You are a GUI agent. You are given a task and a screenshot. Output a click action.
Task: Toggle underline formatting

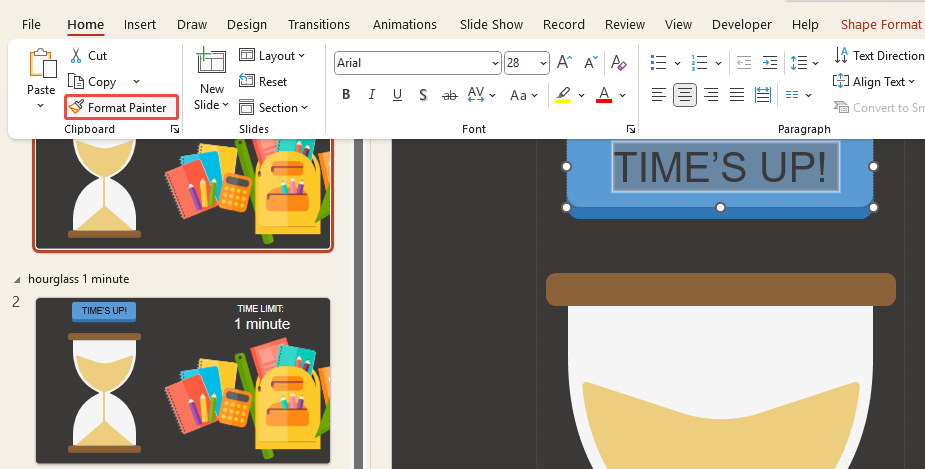coord(398,95)
